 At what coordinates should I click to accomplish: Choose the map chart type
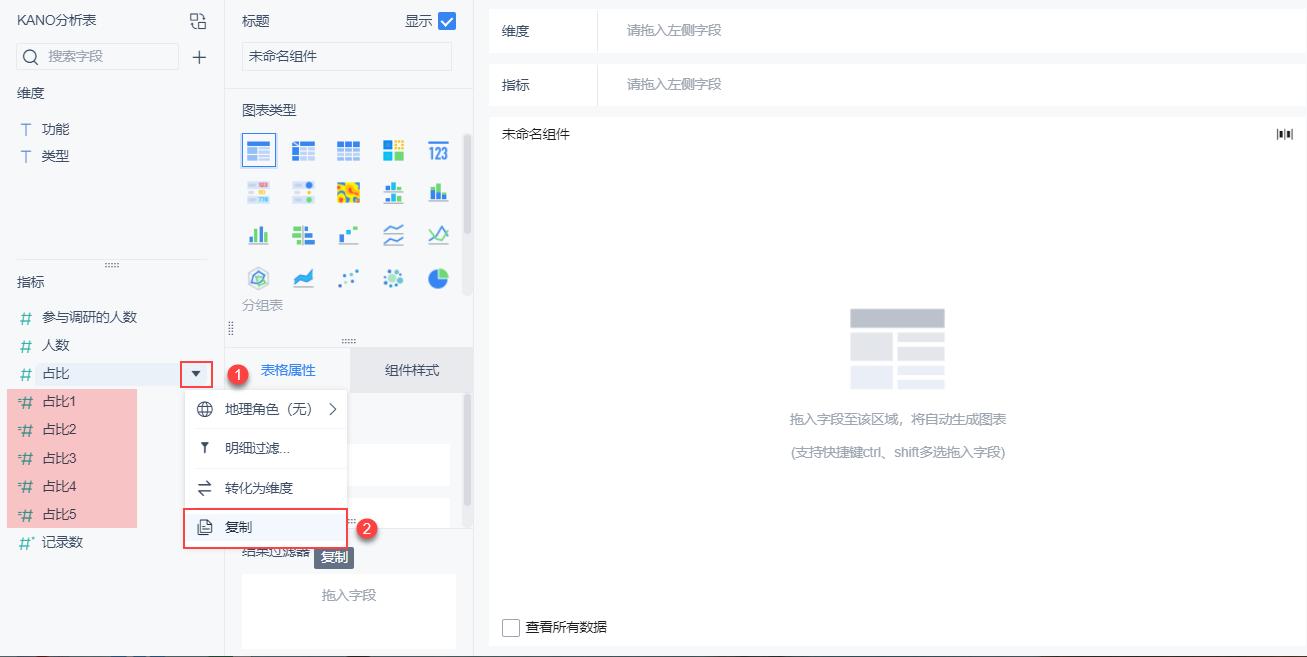point(347,192)
